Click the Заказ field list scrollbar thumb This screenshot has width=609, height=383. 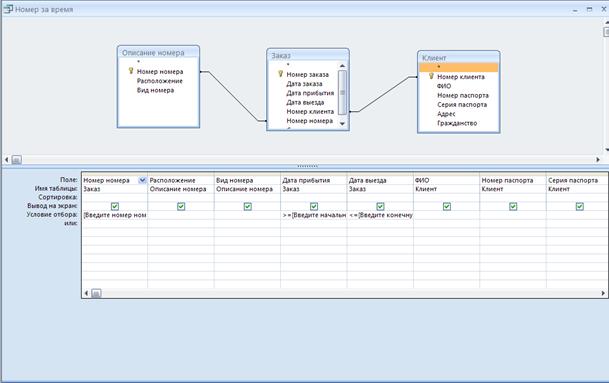[x=342, y=92]
